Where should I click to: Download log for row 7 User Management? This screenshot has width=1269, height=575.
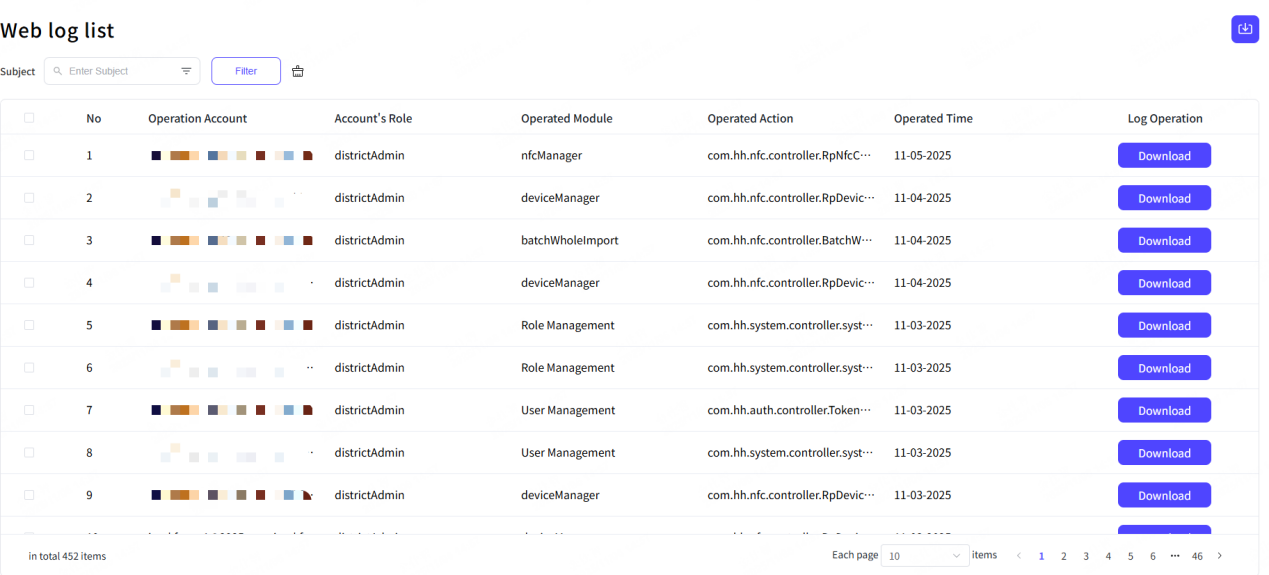(1164, 411)
